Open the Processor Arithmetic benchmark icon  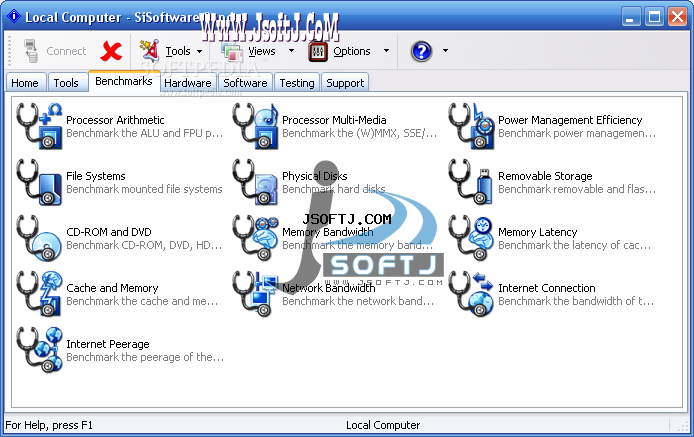(x=39, y=126)
